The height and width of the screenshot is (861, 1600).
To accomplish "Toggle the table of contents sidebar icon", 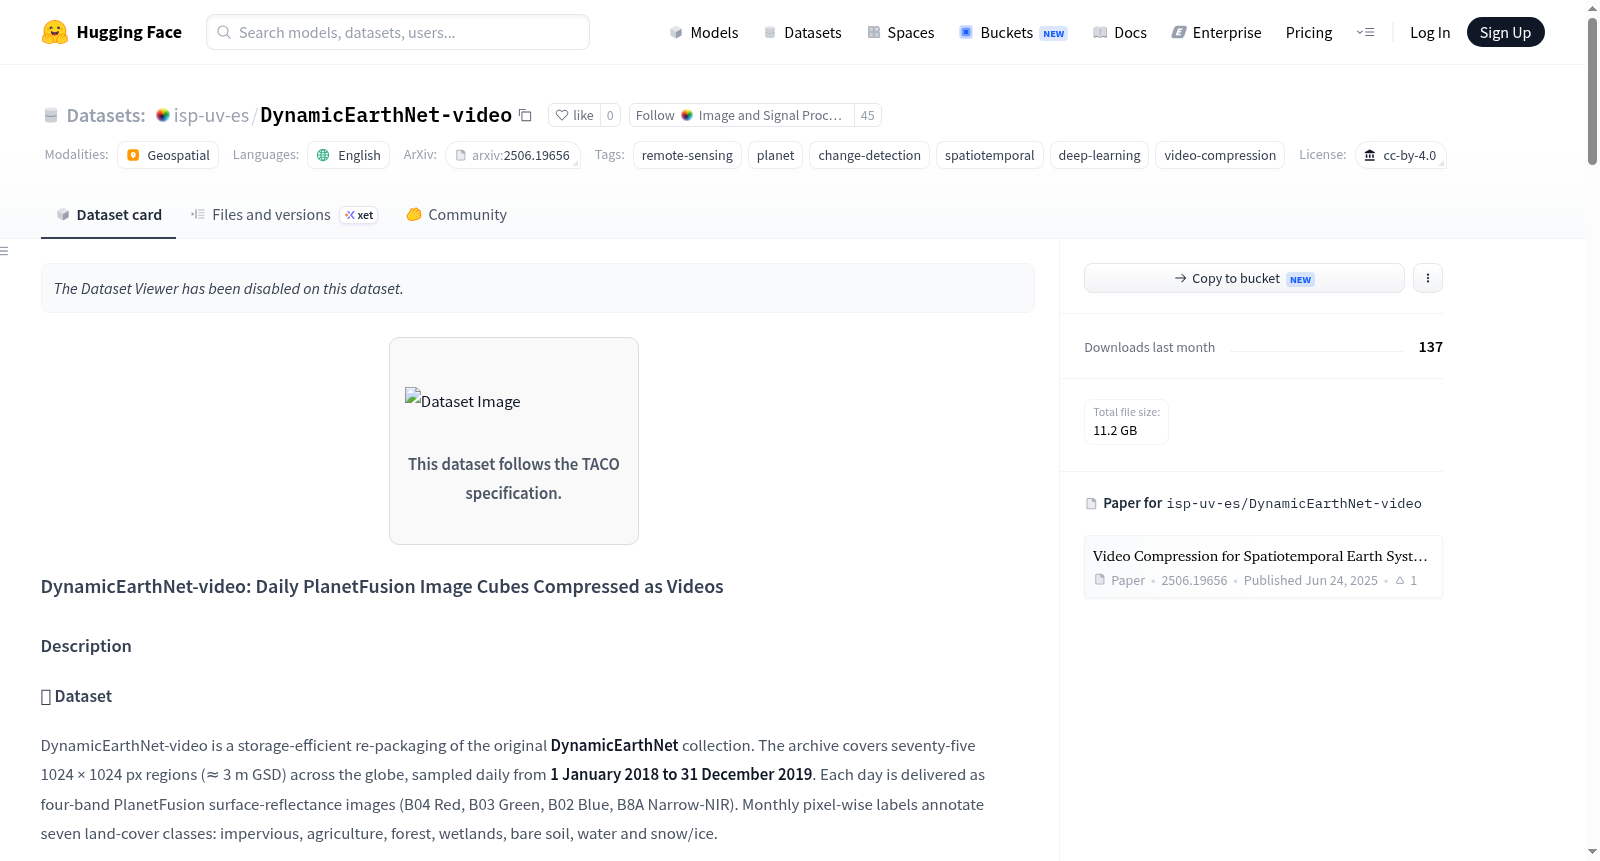I will (x=5, y=251).
